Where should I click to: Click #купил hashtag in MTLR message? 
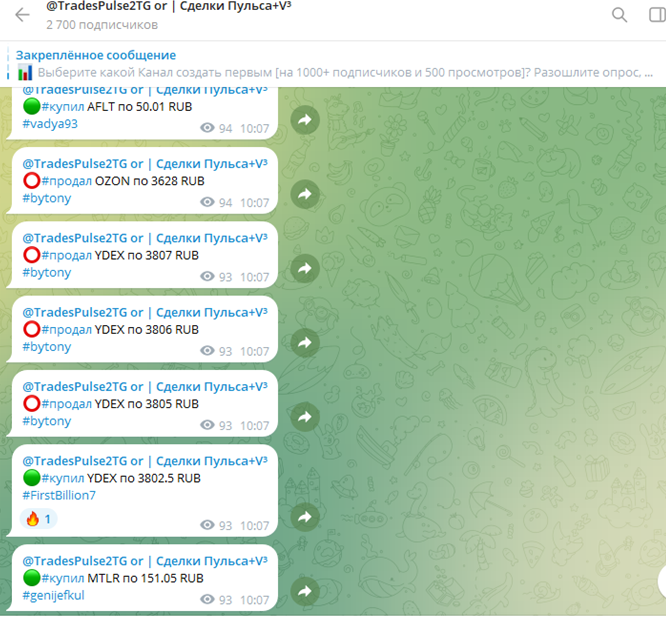coord(63,578)
